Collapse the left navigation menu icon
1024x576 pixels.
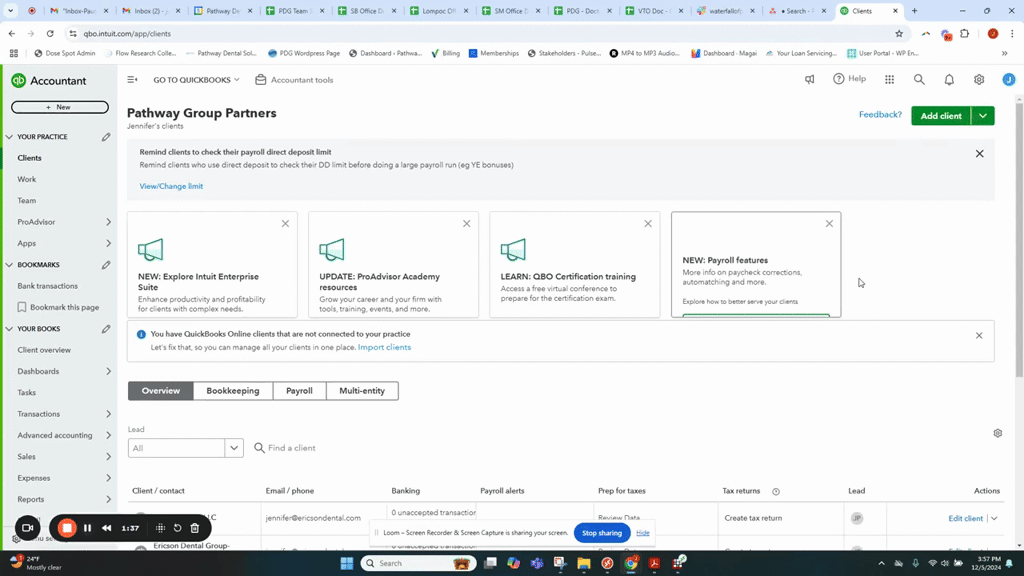click(132, 80)
